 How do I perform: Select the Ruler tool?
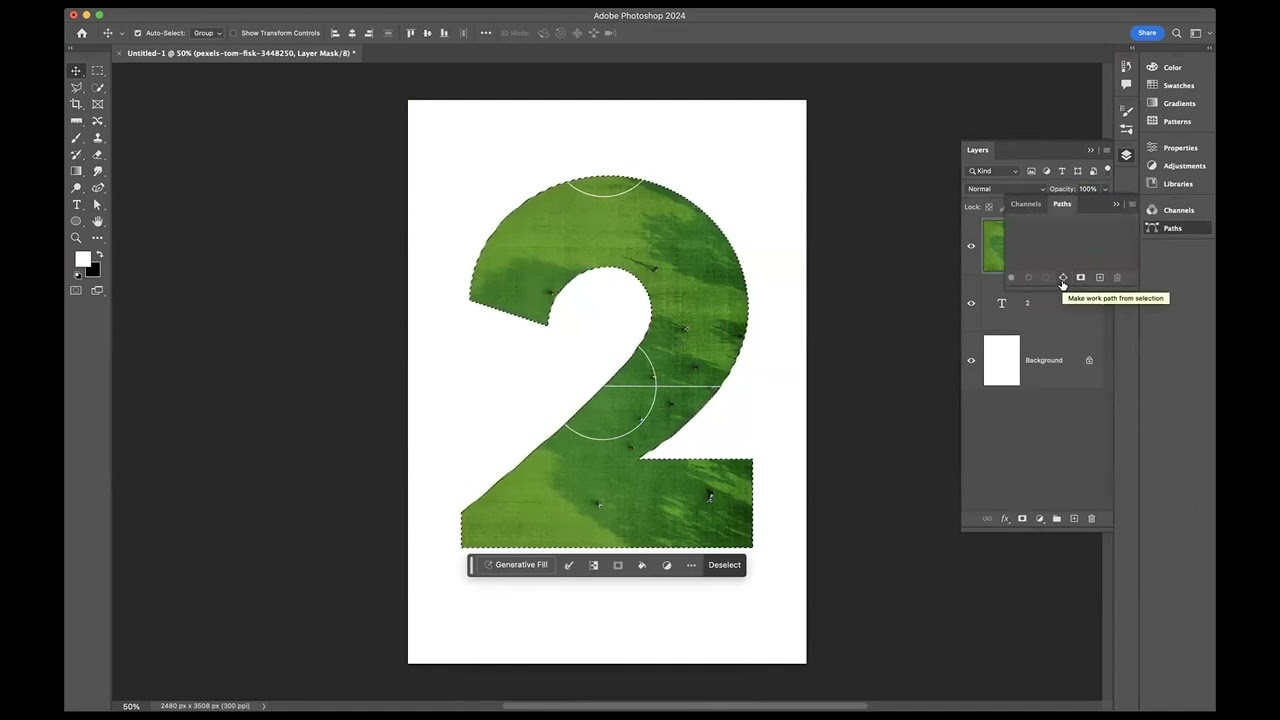(76, 121)
